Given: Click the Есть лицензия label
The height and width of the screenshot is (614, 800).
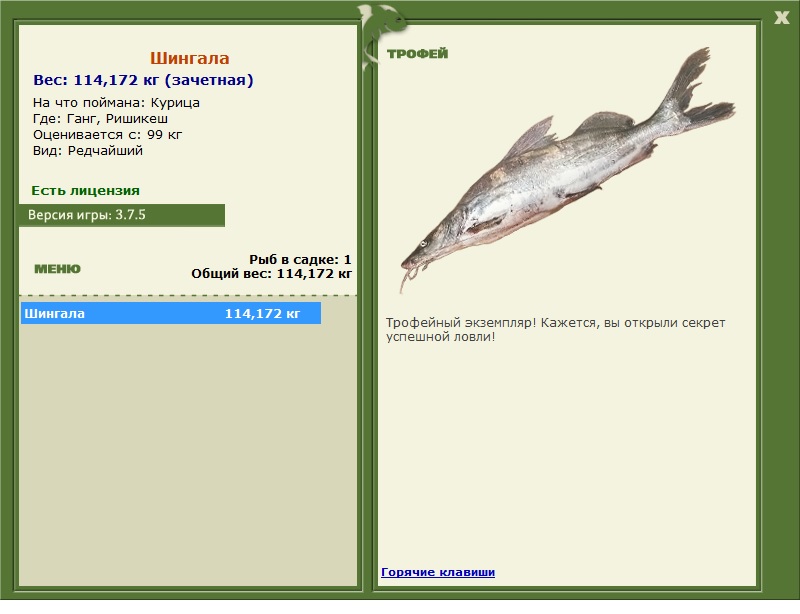Looking at the screenshot, I should 86,191.
